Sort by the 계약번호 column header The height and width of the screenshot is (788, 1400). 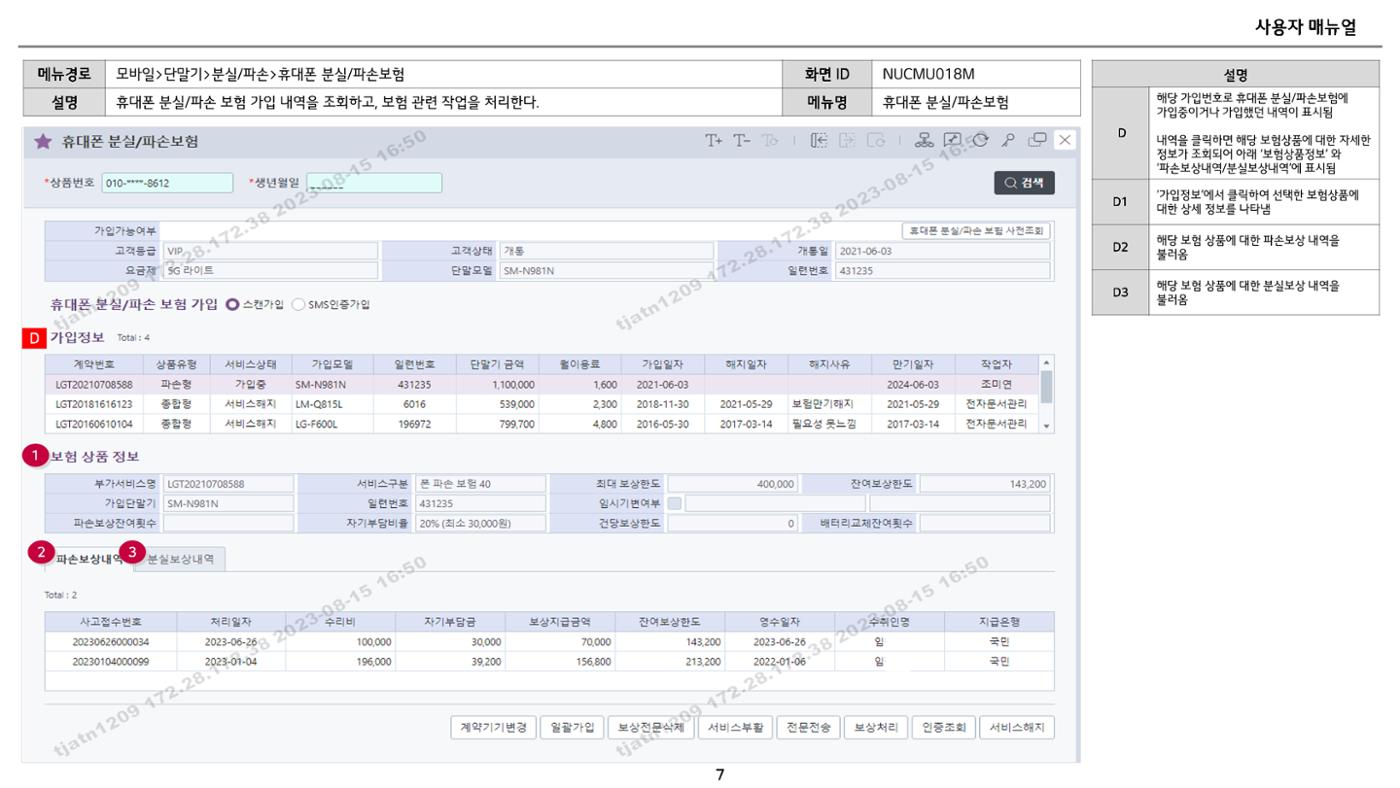pyautogui.click(x=94, y=364)
